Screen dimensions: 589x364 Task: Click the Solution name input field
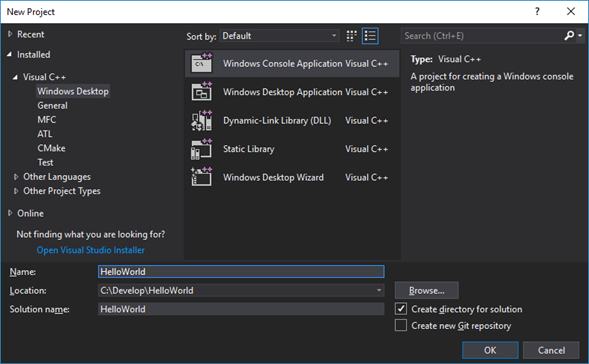click(x=241, y=309)
